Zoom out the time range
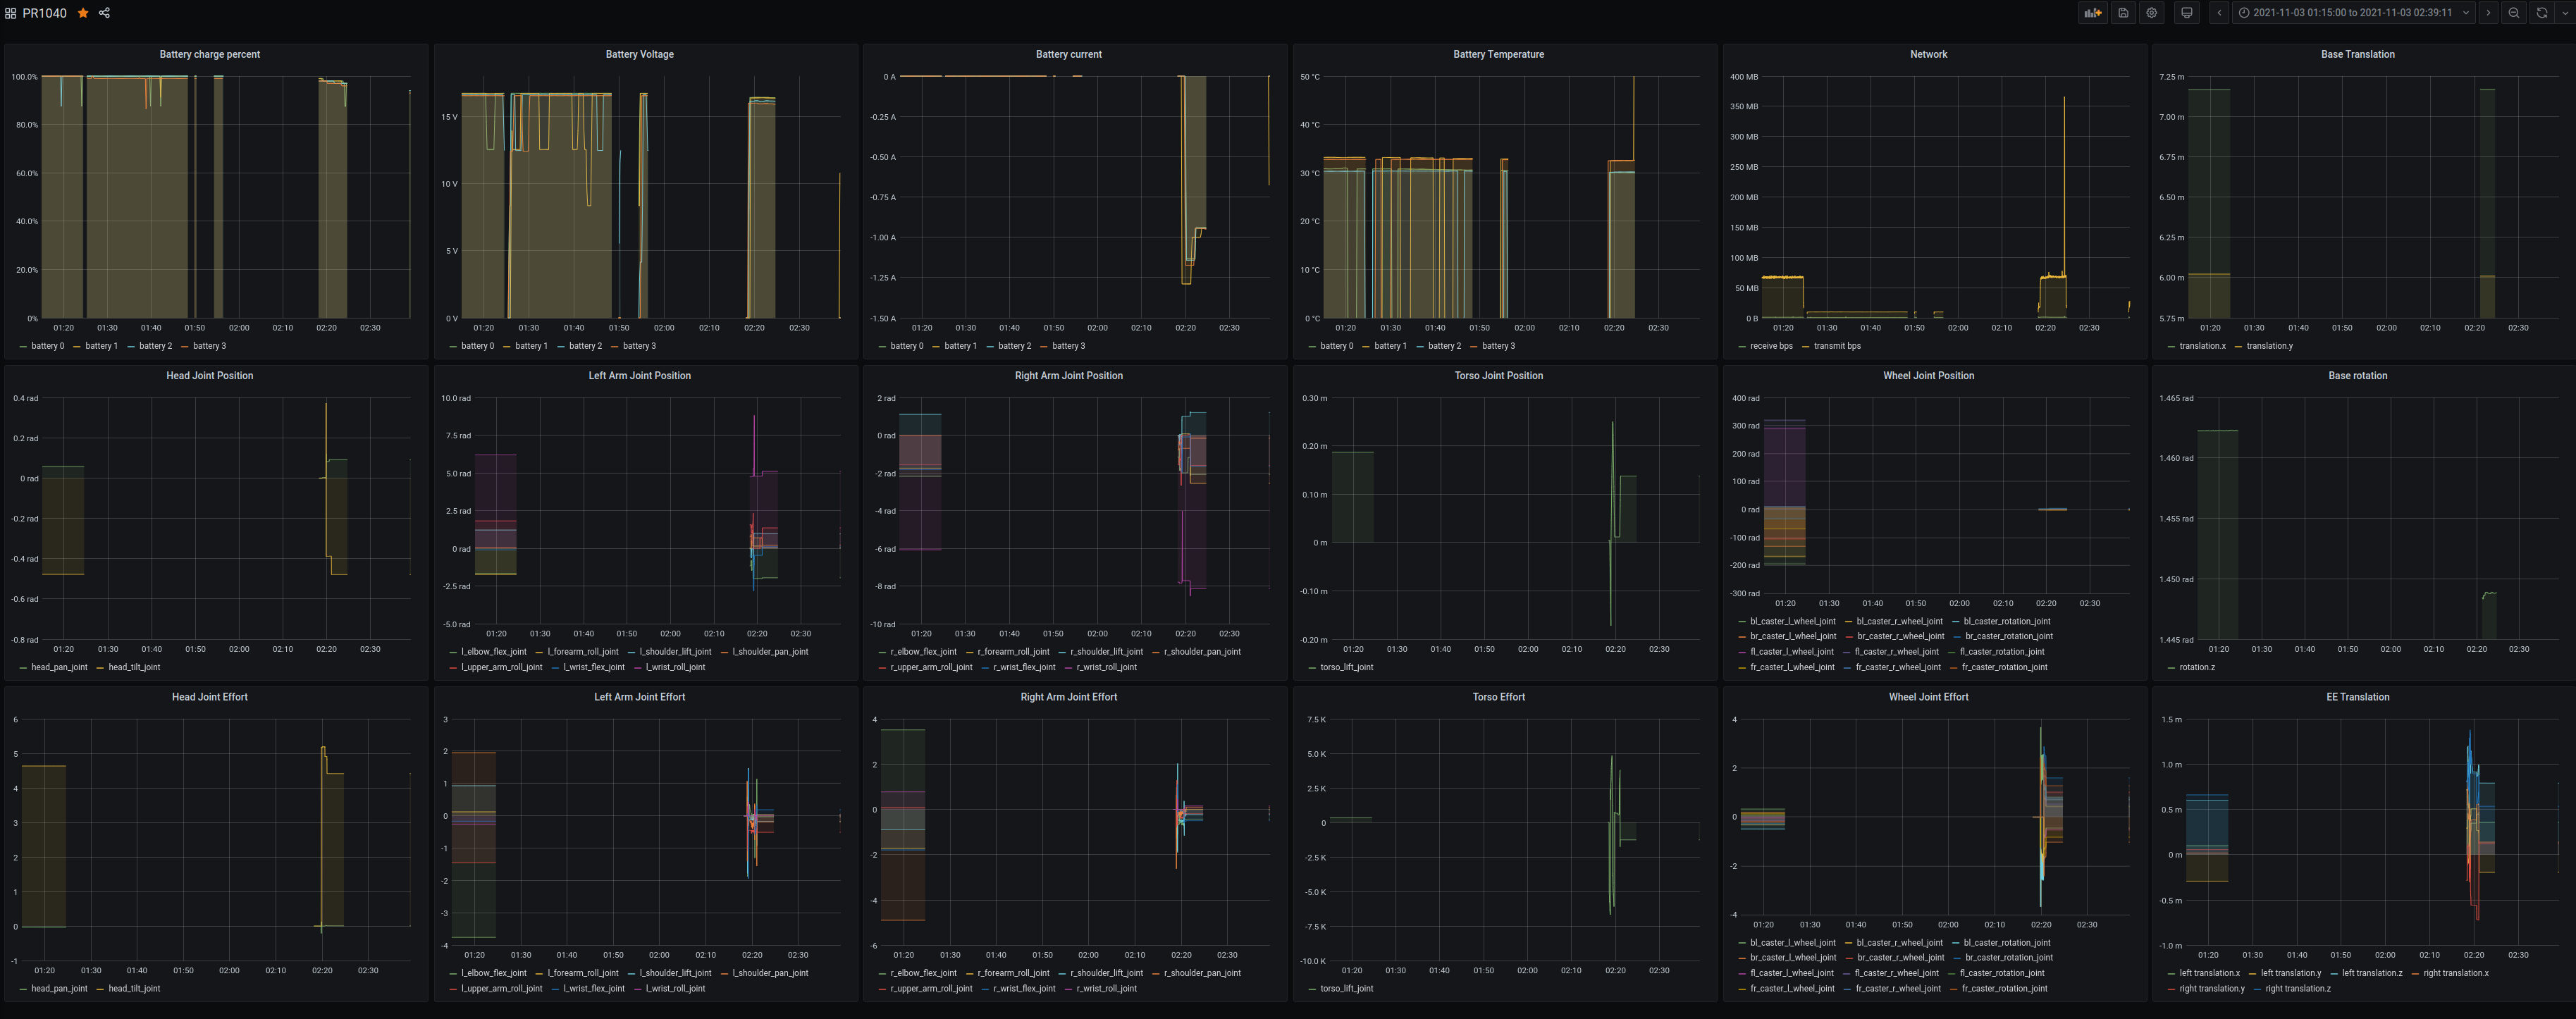 pos(2513,13)
